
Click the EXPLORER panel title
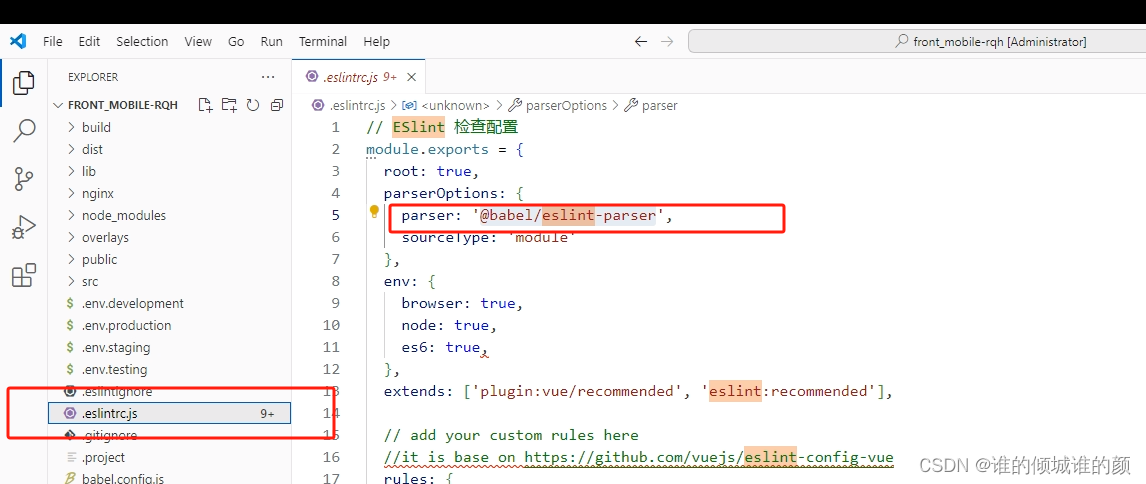point(93,77)
